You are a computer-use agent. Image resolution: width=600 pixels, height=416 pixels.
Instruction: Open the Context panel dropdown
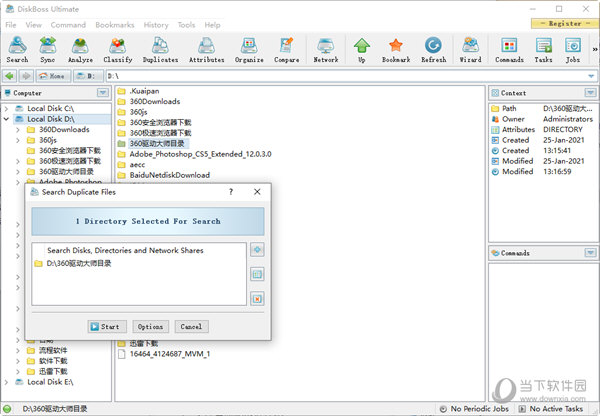[x=590, y=93]
